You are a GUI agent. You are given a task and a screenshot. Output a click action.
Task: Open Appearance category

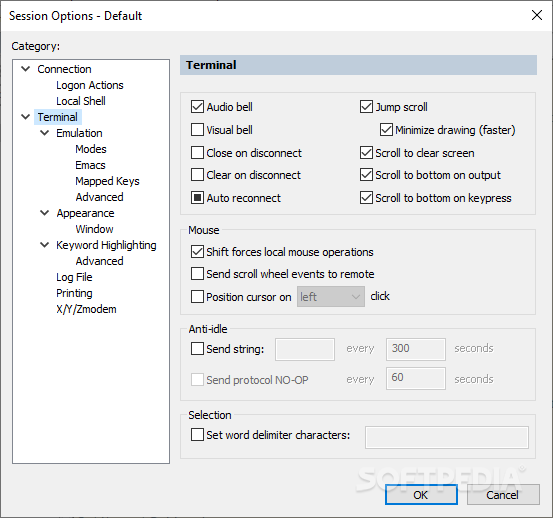(x=85, y=213)
